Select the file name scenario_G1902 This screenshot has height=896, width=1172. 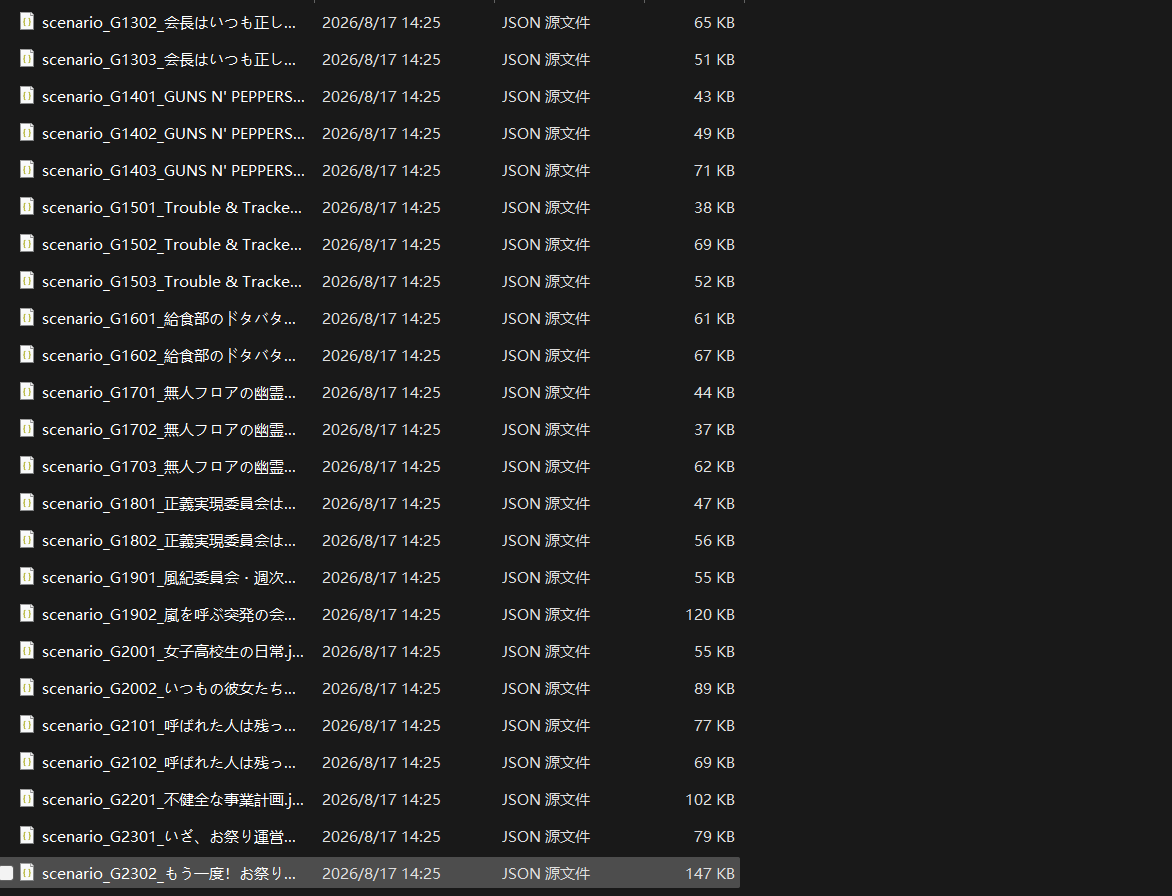tap(169, 614)
